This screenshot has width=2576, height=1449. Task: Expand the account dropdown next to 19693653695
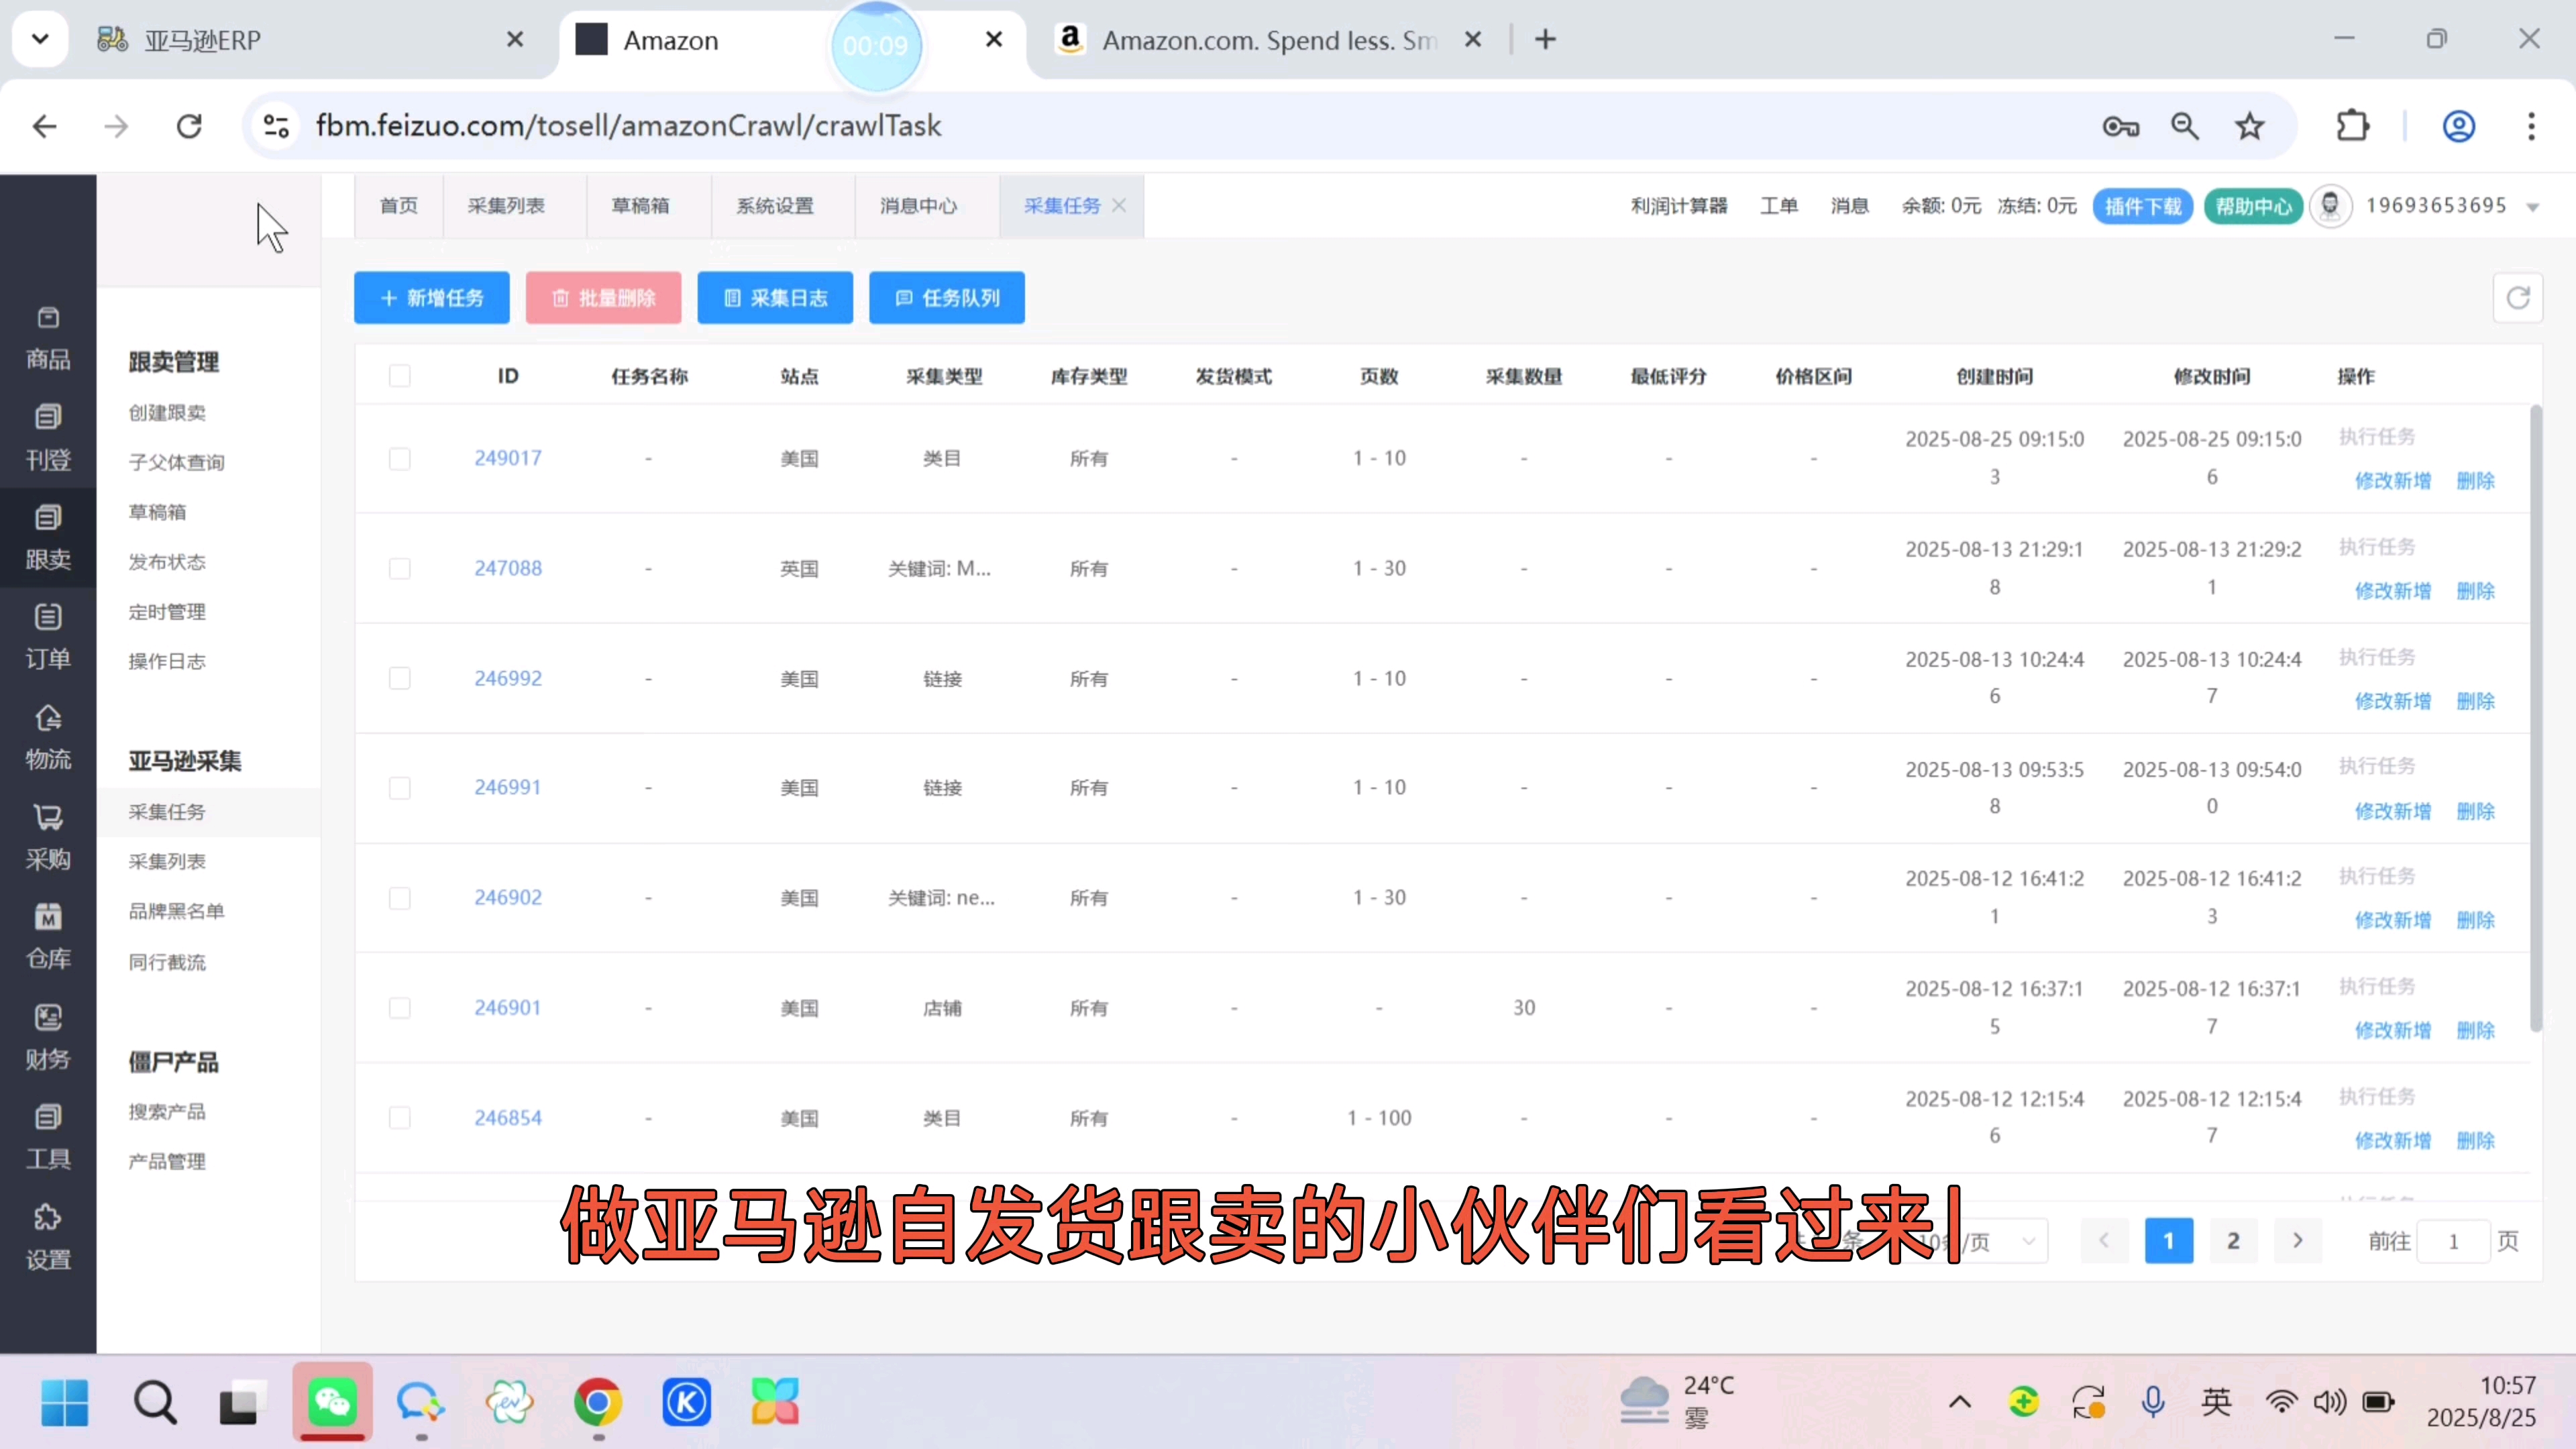(x=2532, y=207)
